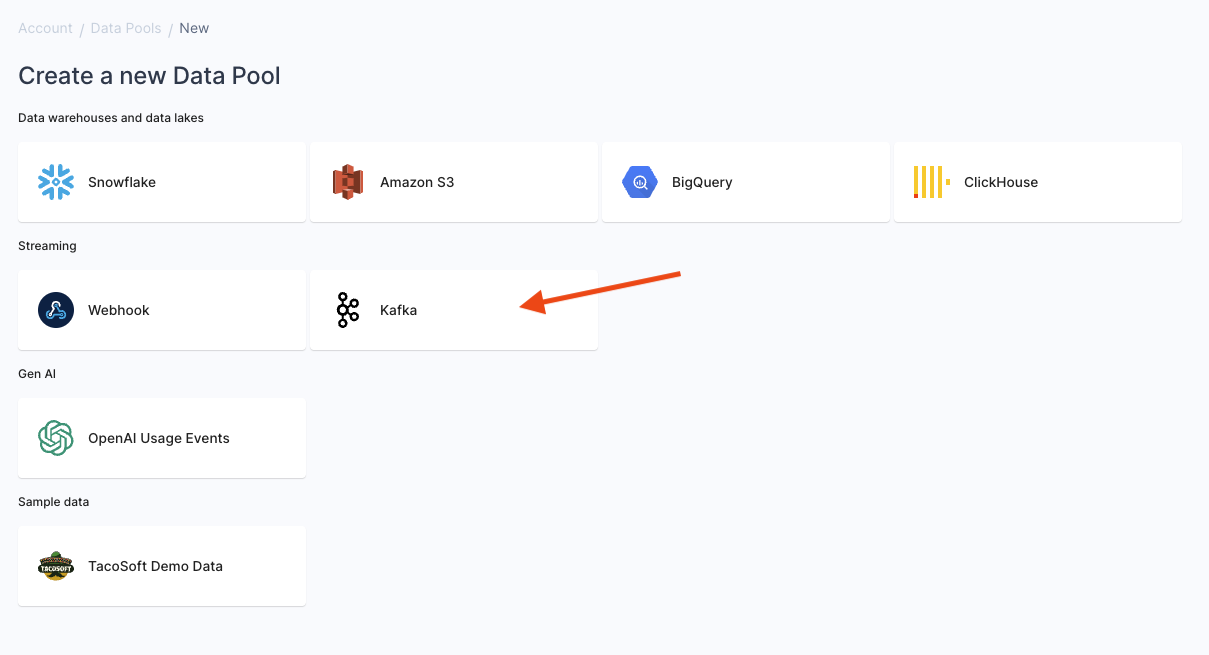Click the Snowflake snowflake icon
1209x655 pixels.
[55, 182]
